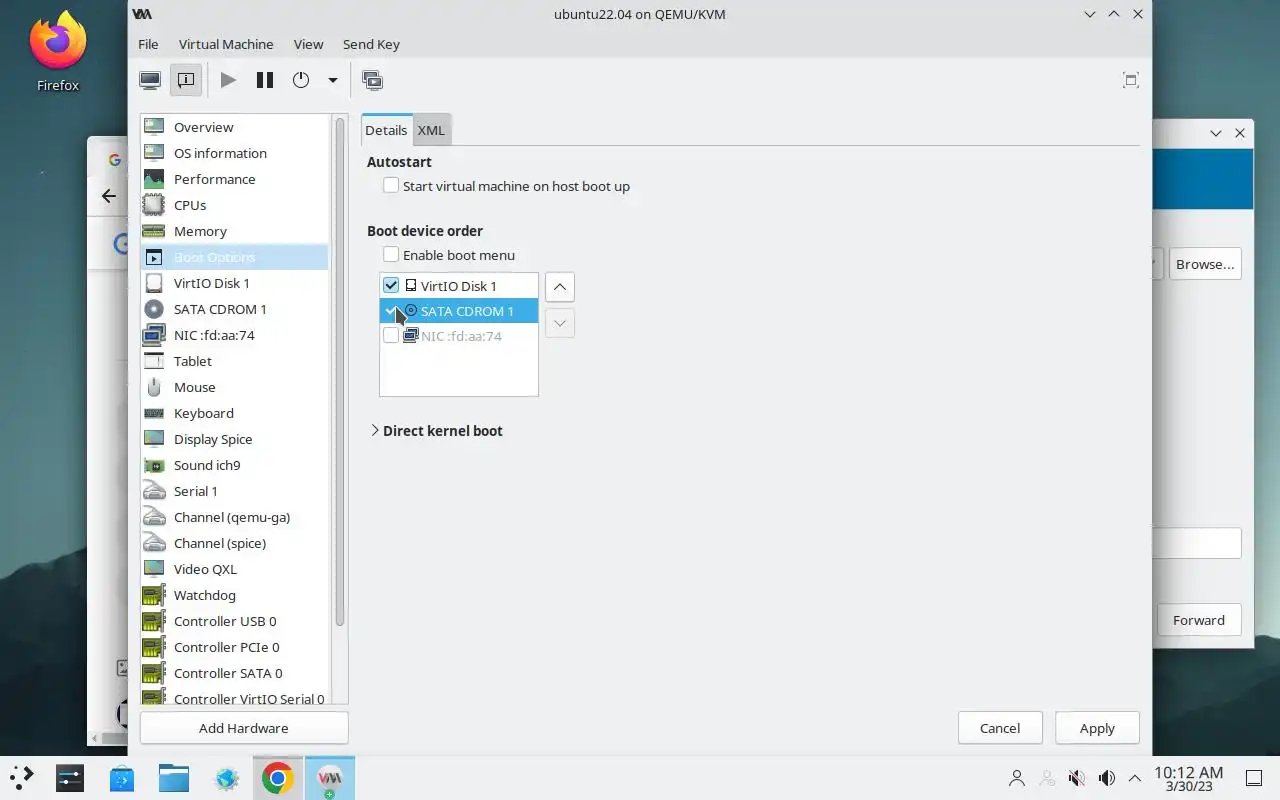
Task: Select Watchdog hardware entry
Action: (x=234, y=595)
